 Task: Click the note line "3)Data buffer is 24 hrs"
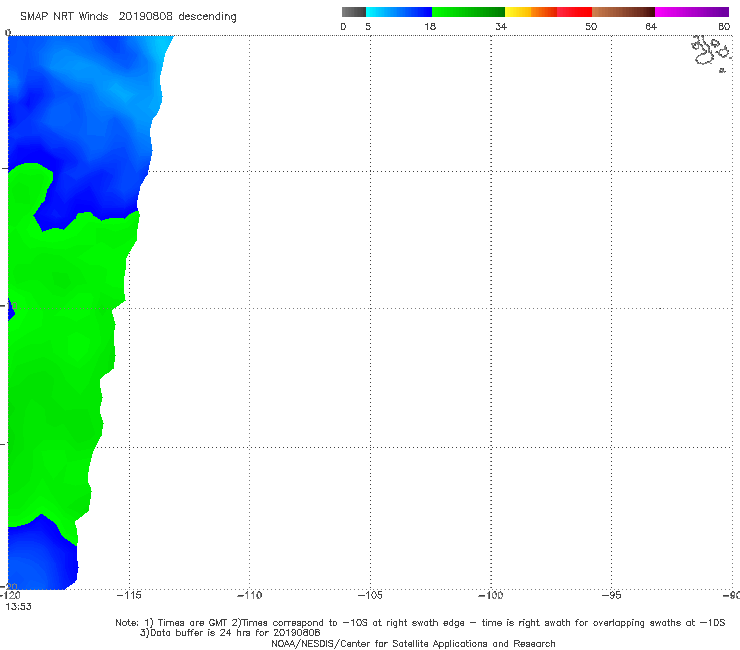(230, 633)
